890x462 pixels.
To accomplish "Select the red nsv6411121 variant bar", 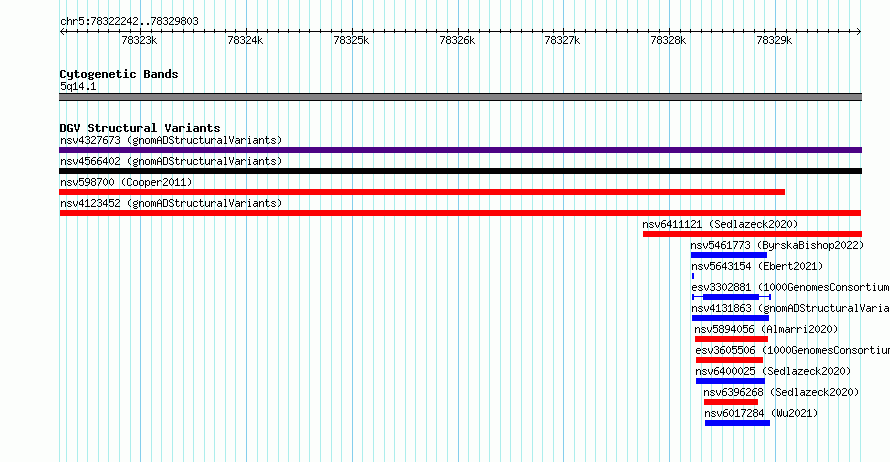I will pyautogui.click(x=752, y=234).
